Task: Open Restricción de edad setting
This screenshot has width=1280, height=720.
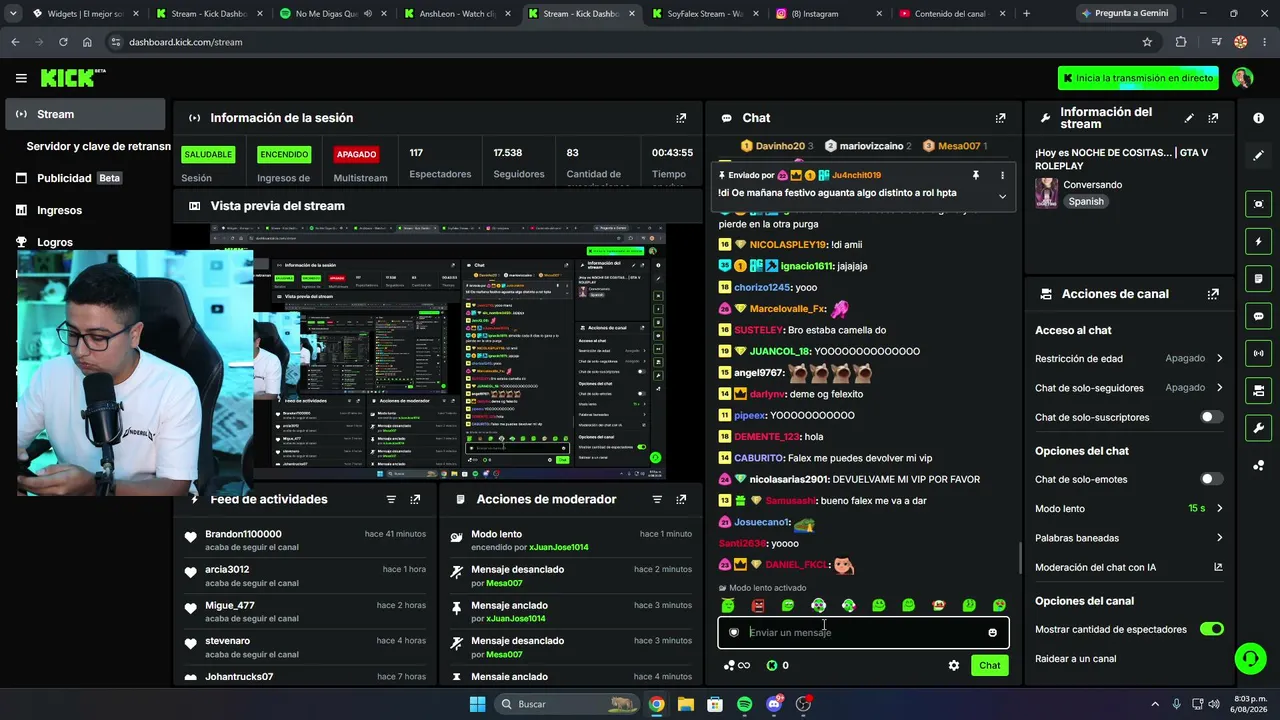Action: click(1129, 358)
